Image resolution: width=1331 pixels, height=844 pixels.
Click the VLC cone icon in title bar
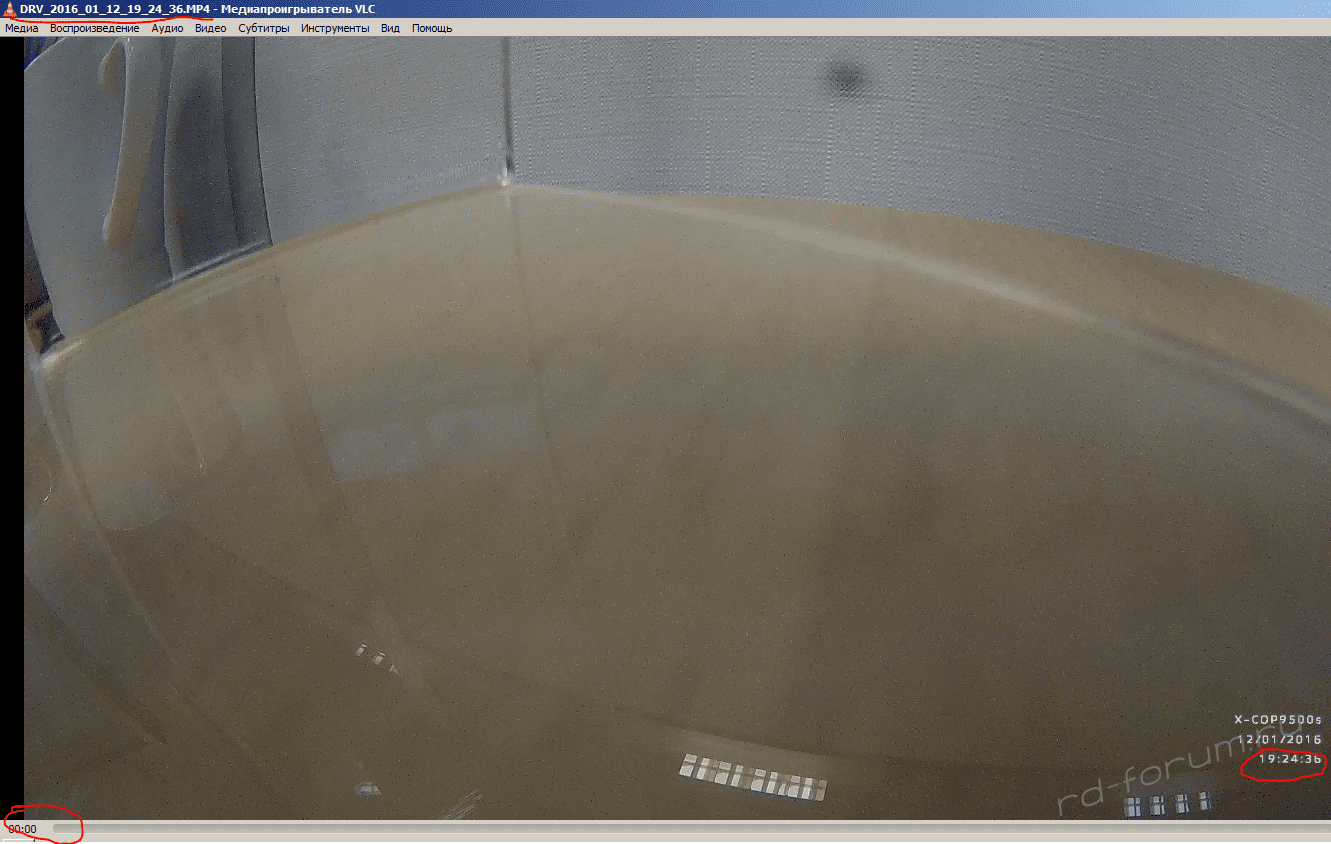coord(9,9)
